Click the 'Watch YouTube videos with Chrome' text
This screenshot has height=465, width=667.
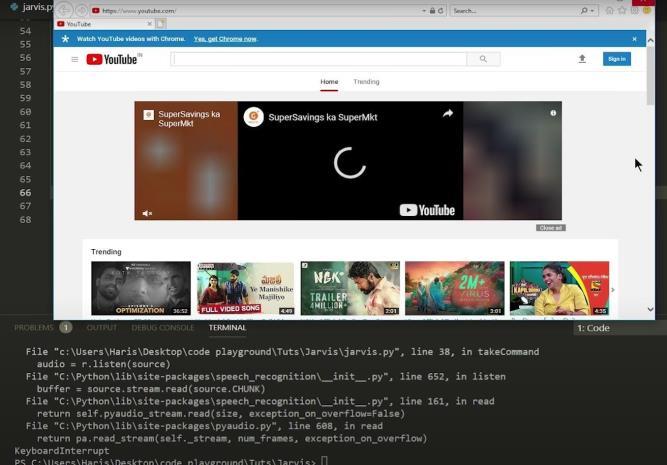(131, 39)
